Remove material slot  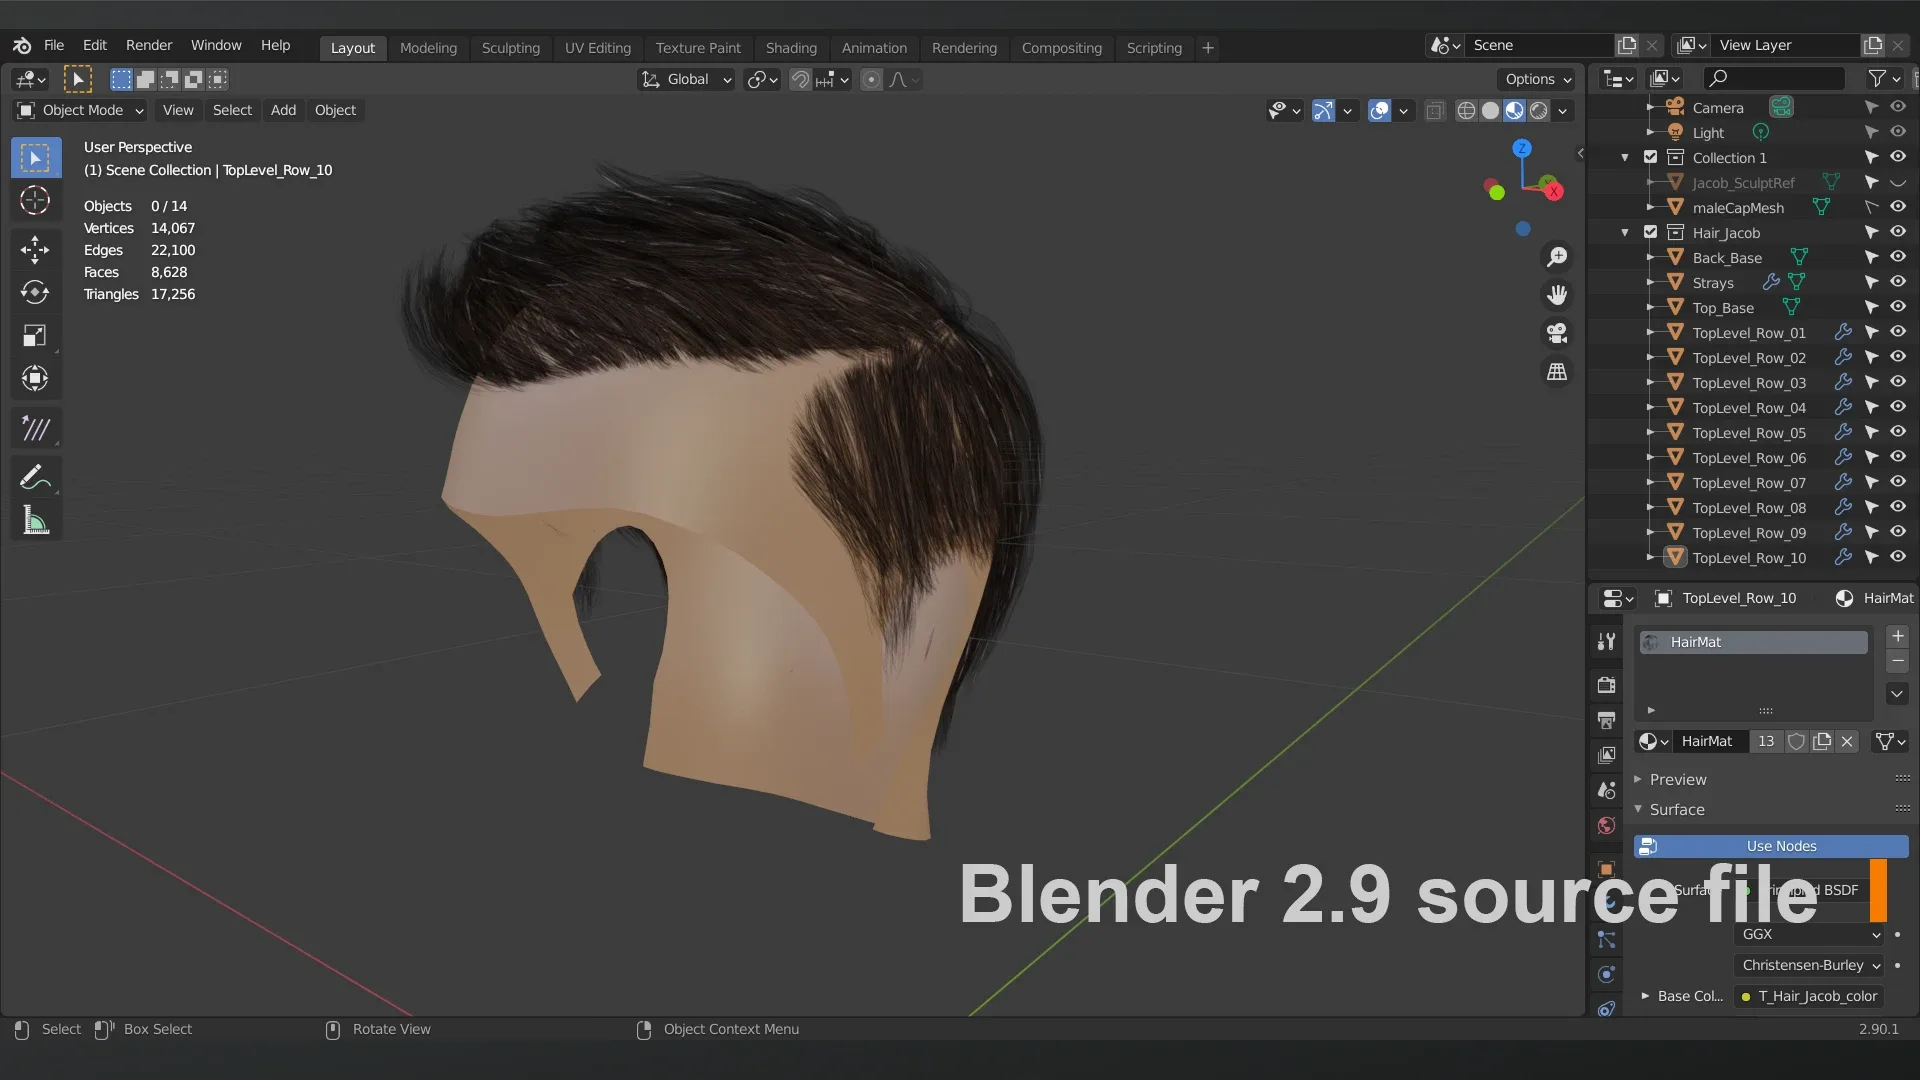coord(1897,661)
